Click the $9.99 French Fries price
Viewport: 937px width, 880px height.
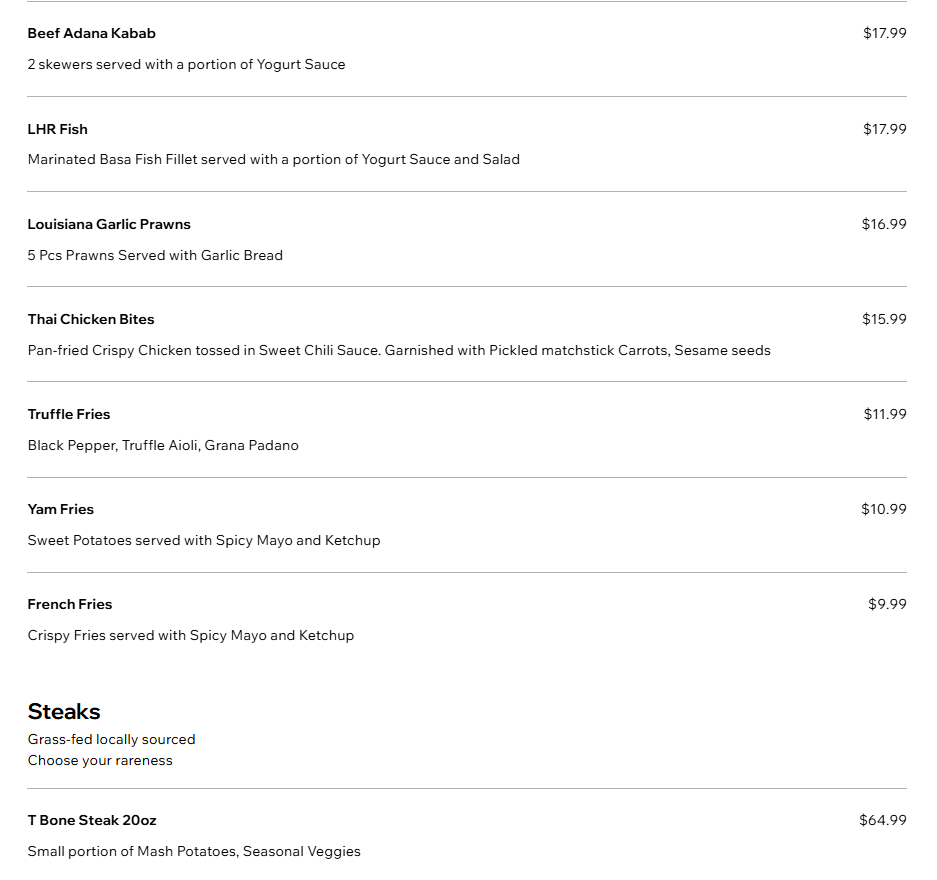point(887,604)
